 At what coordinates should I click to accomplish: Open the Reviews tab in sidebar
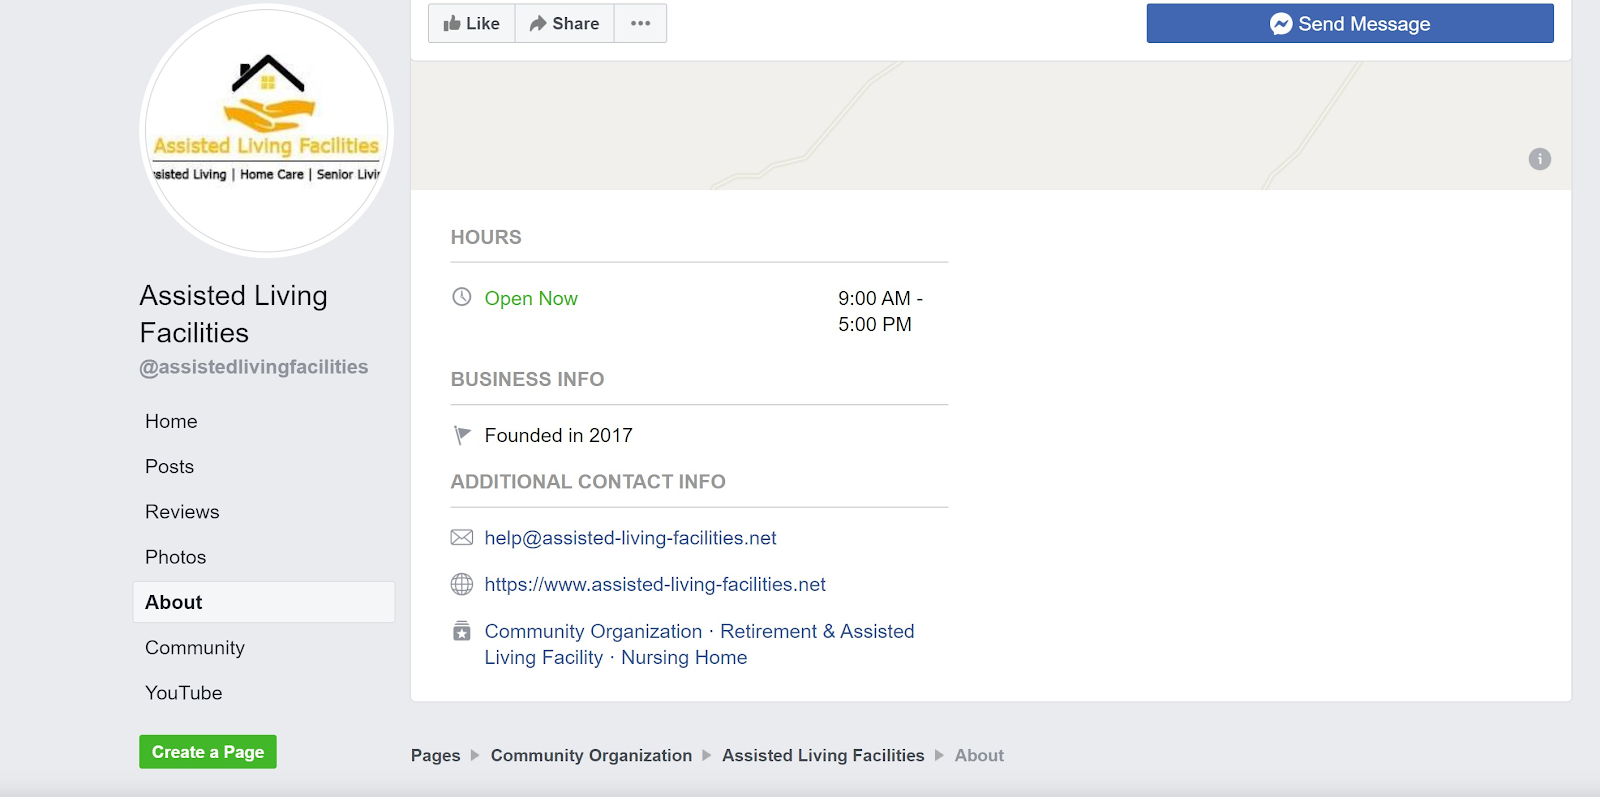[182, 512]
